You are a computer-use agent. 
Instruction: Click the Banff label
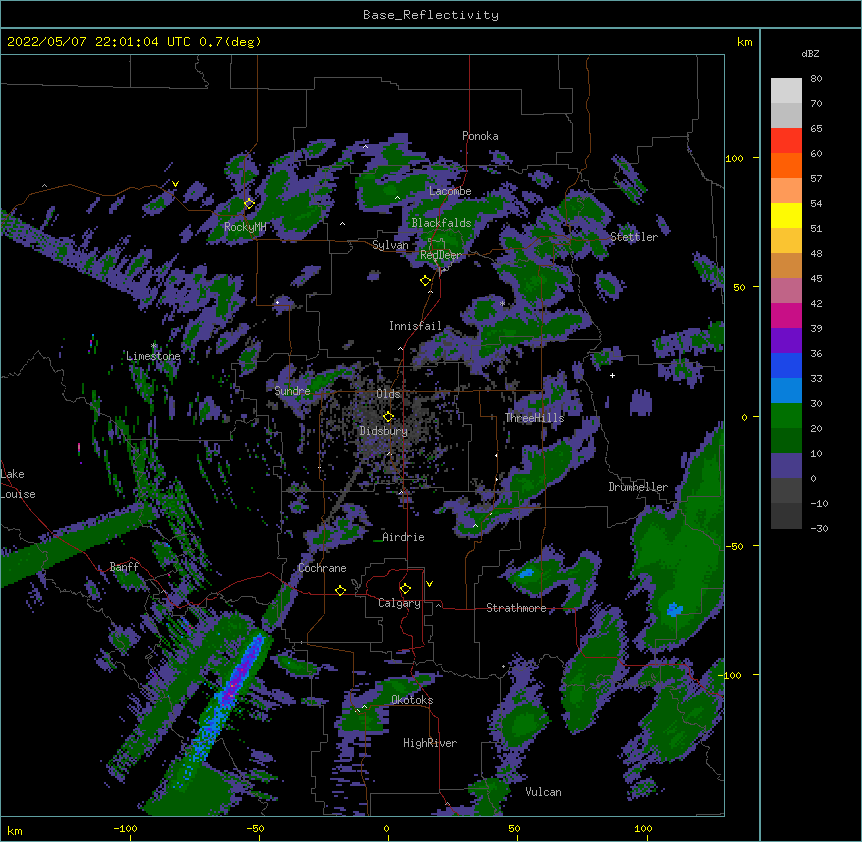click(x=124, y=567)
